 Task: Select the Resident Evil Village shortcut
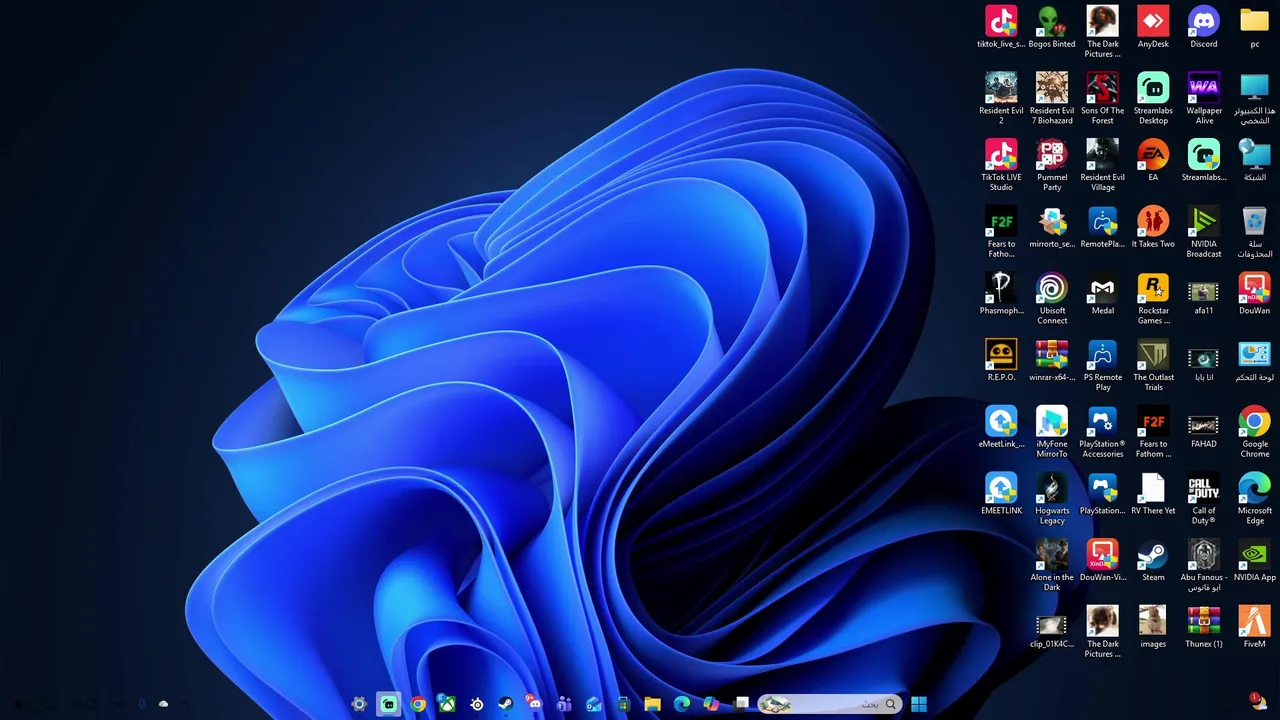1103,165
